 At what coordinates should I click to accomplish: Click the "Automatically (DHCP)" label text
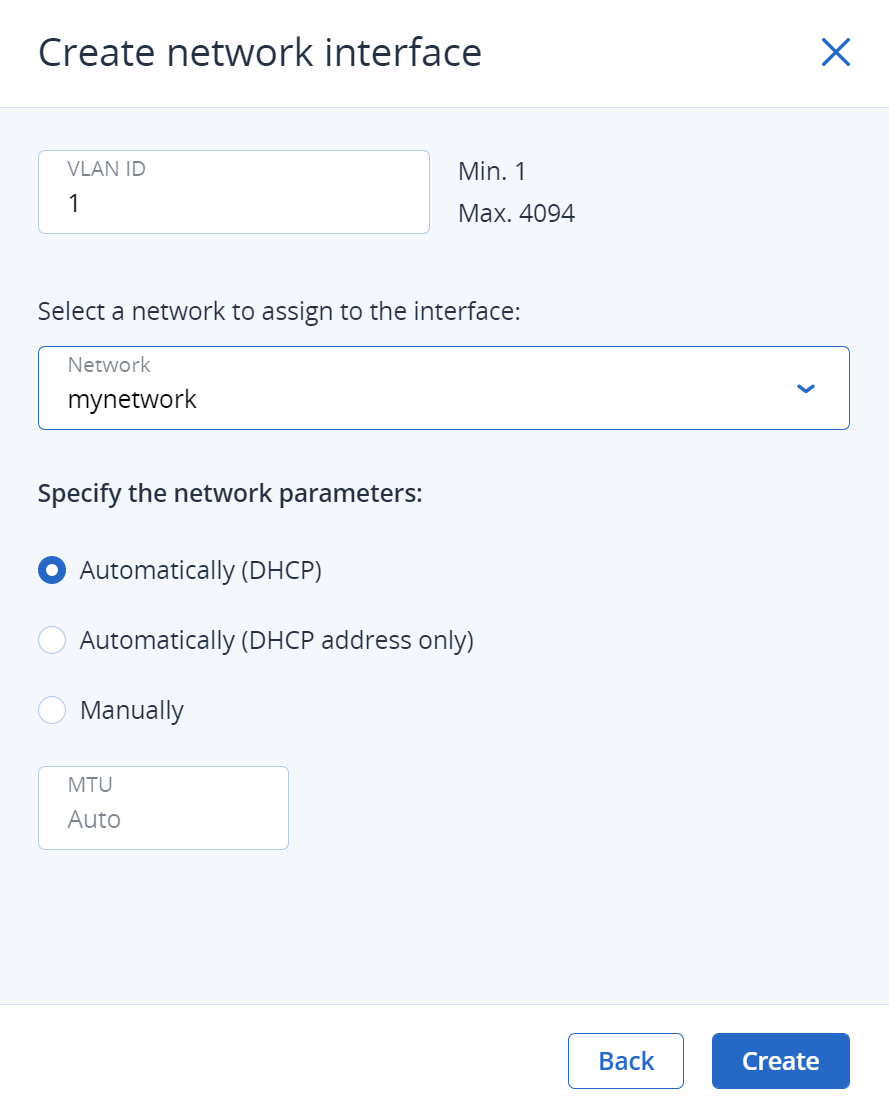[200, 570]
